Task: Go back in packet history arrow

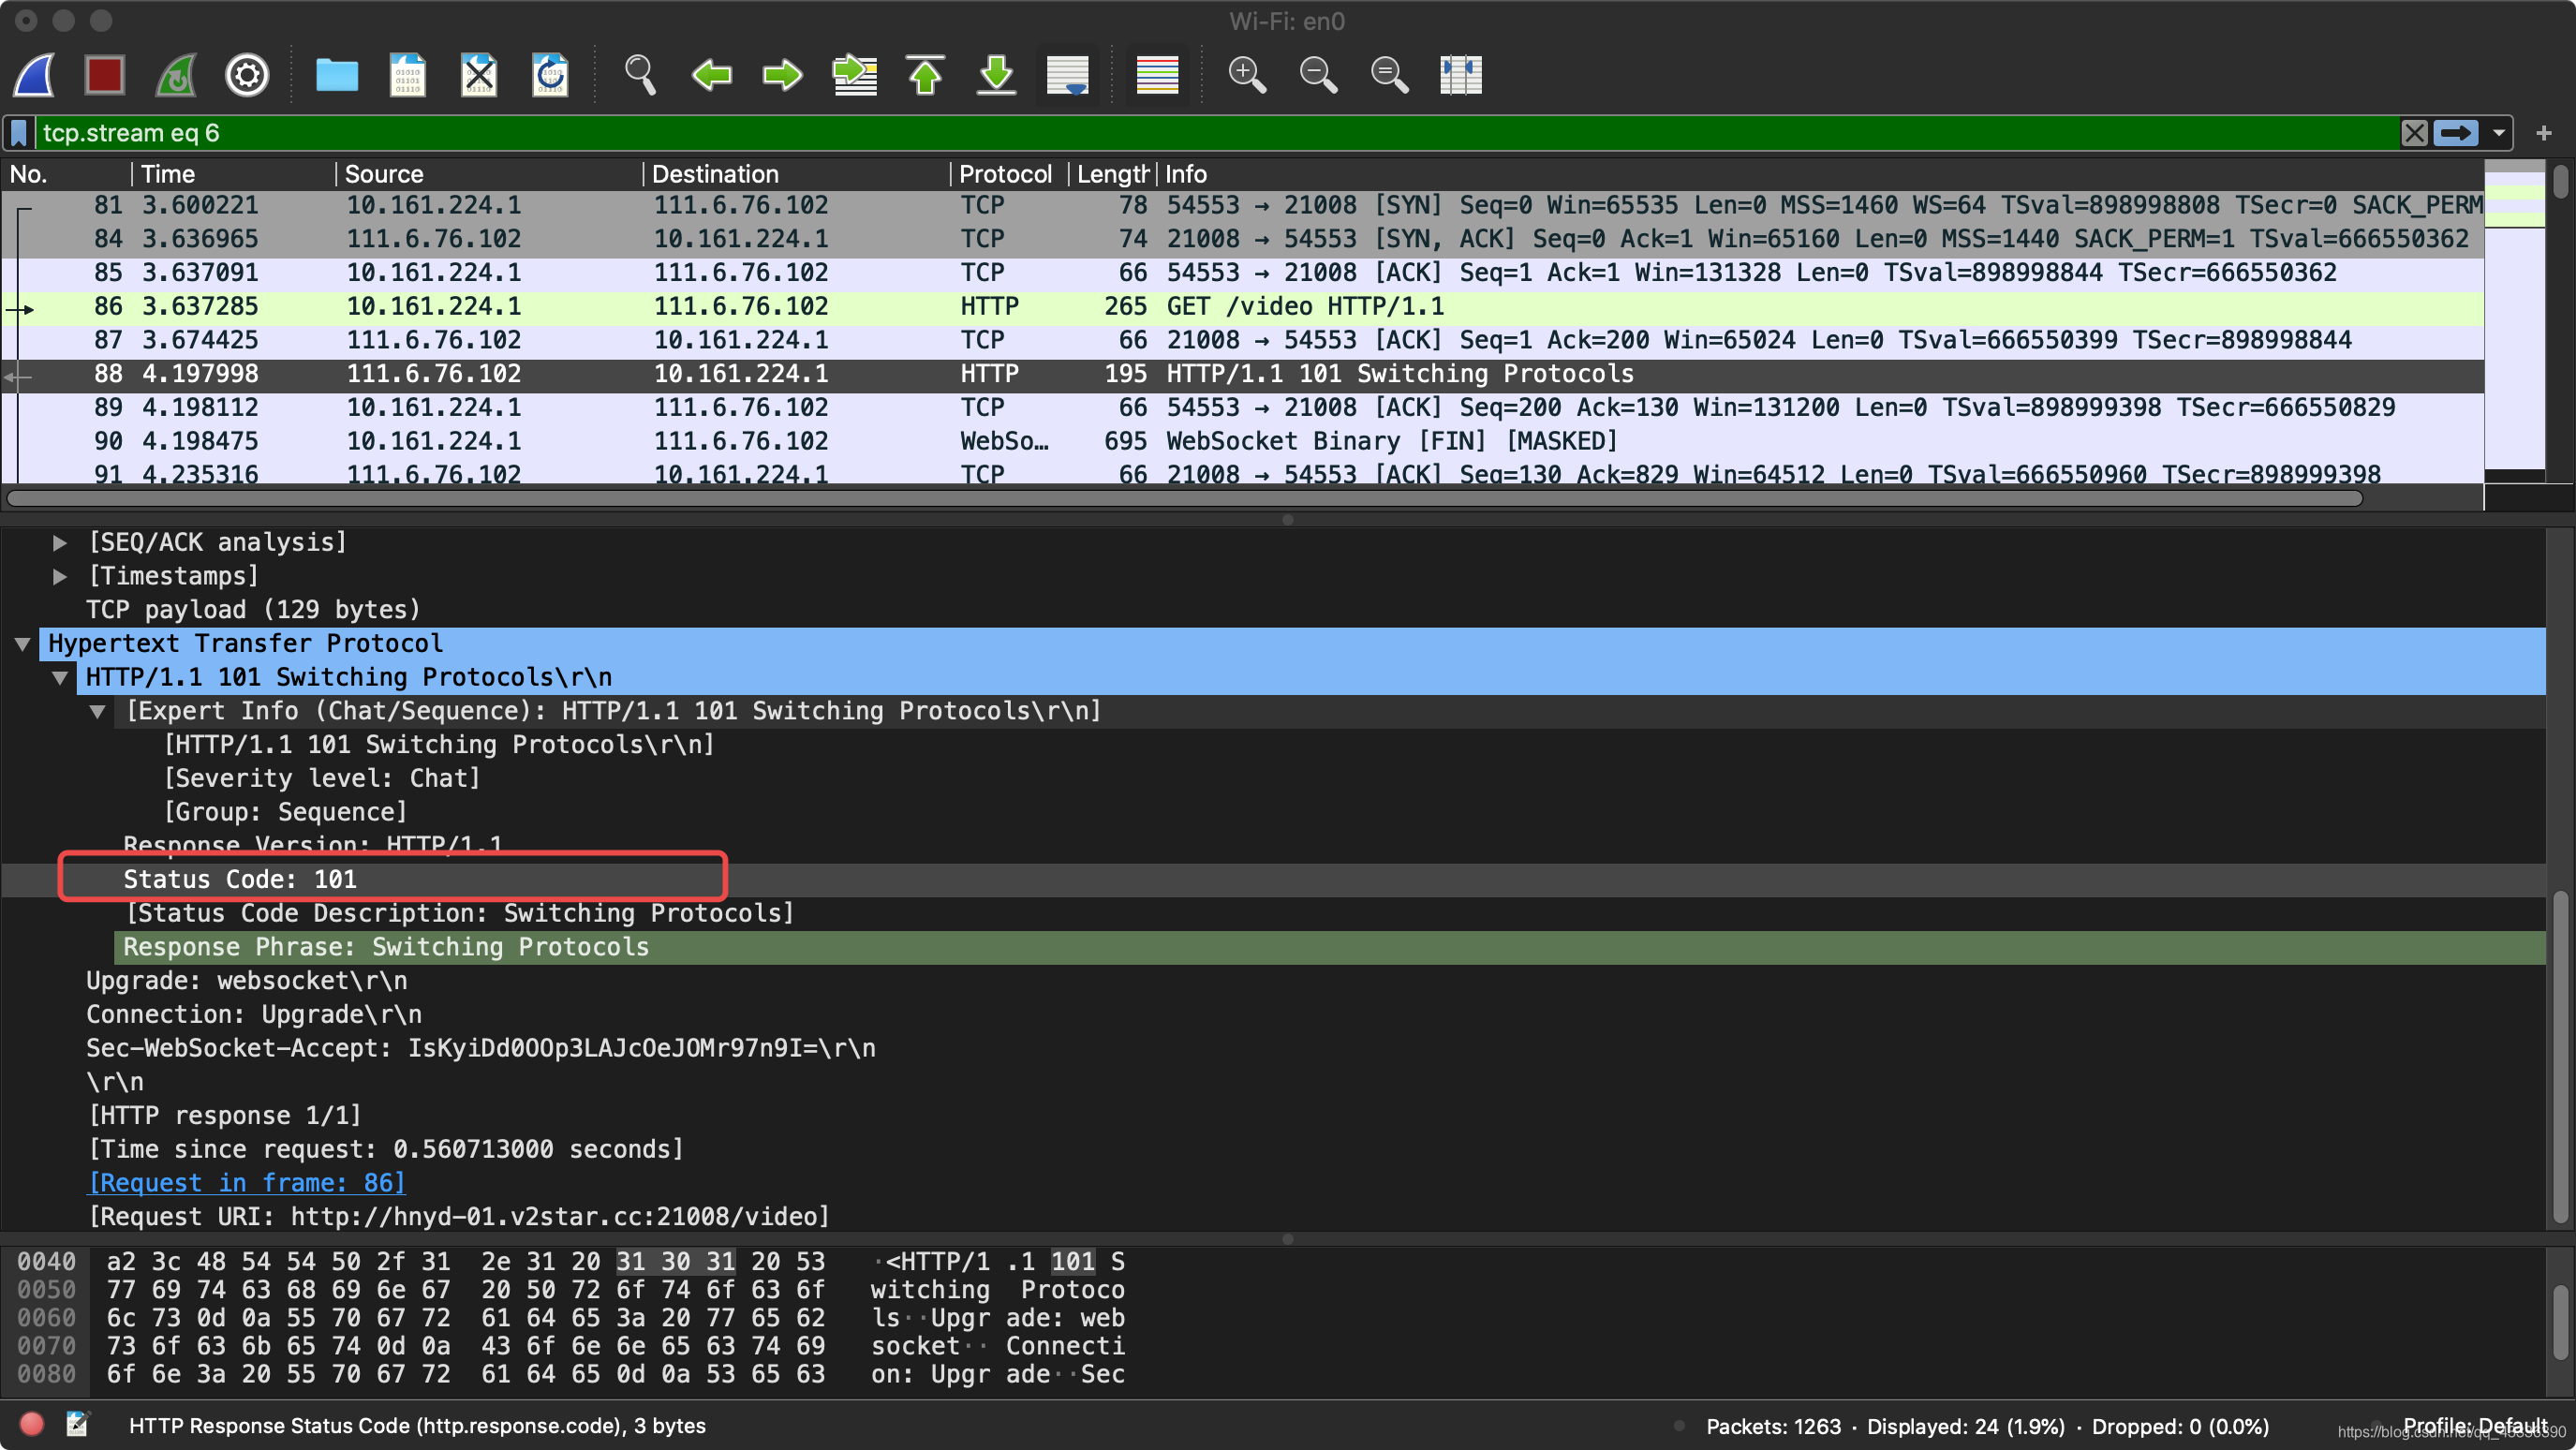Action: (x=712, y=75)
